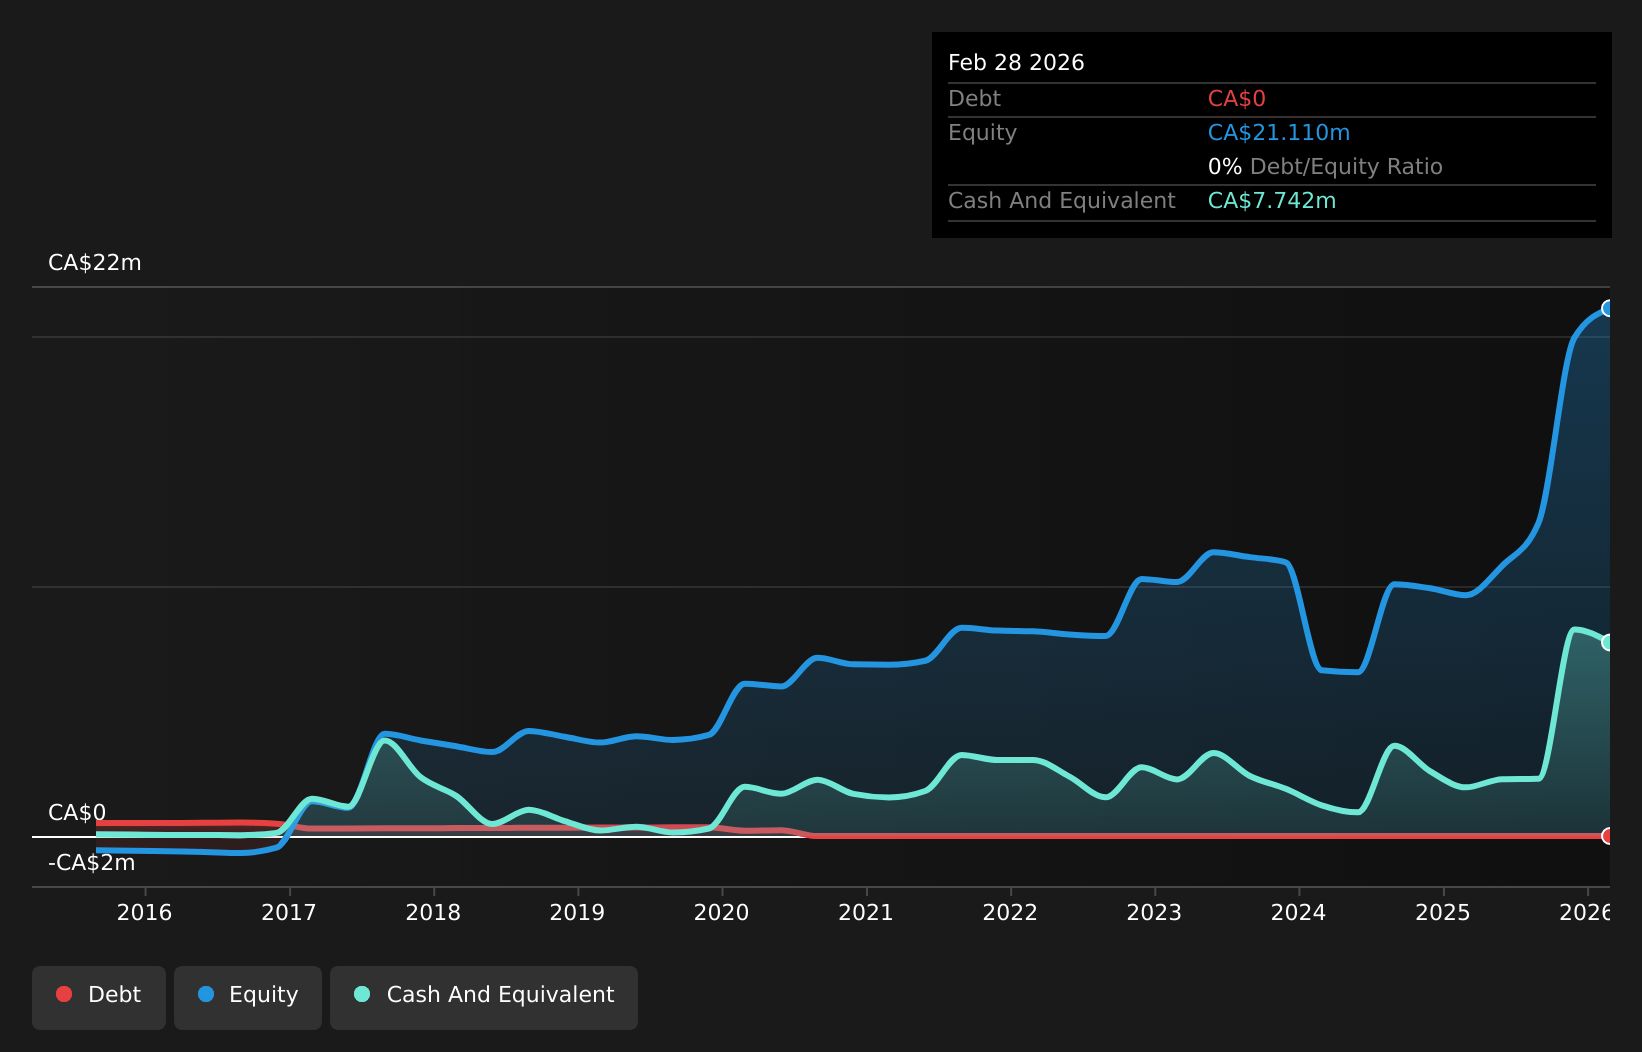Click the -CA$2m y-axis label
The height and width of the screenshot is (1052, 1642).
[x=92, y=862]
